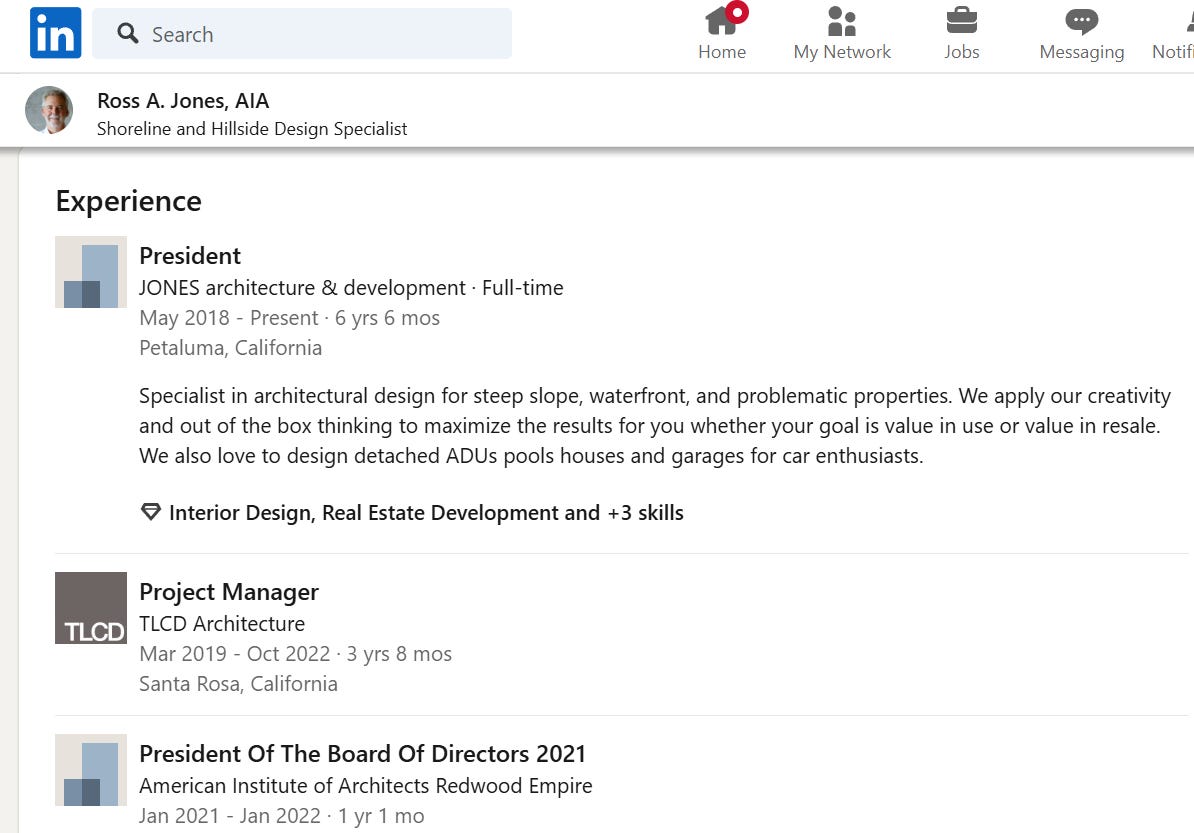Open the TLCD Architecture logo

pos(91,608)
